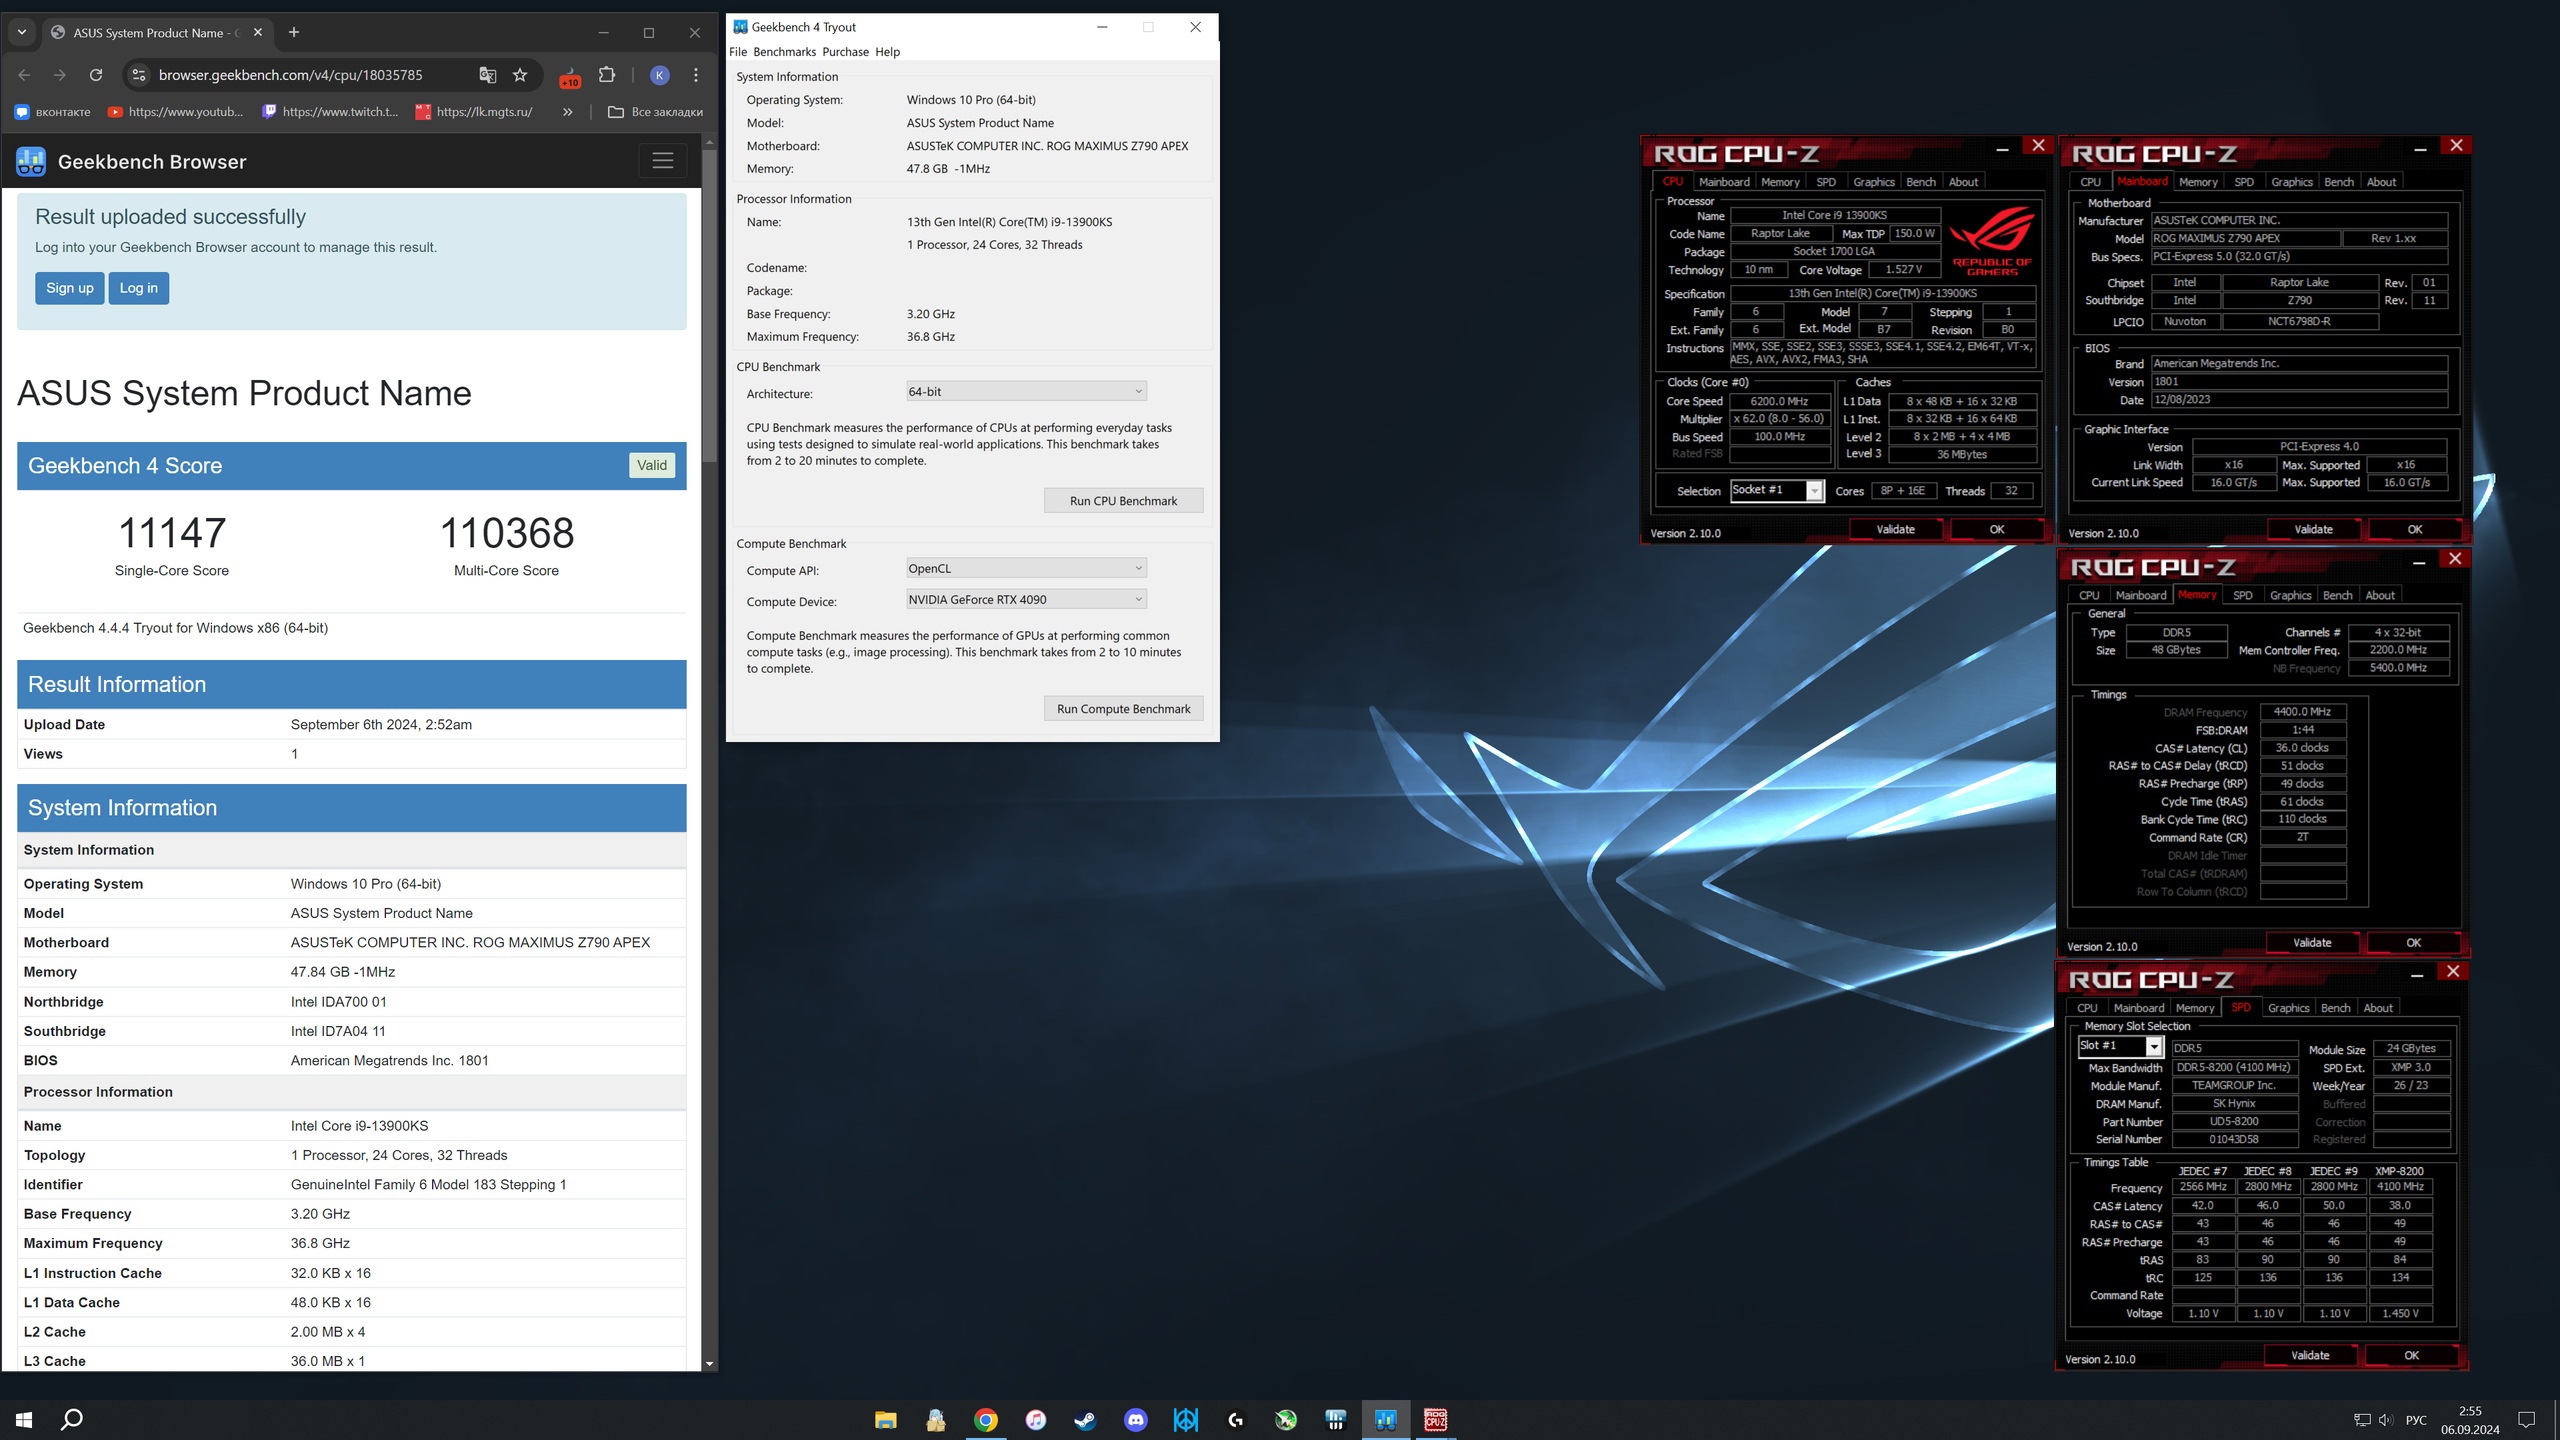Image resolution: width=2560 pixels, height=1440 pixels.
Task: Open the YouTube bookmark
Action: (x=176, y=112)
